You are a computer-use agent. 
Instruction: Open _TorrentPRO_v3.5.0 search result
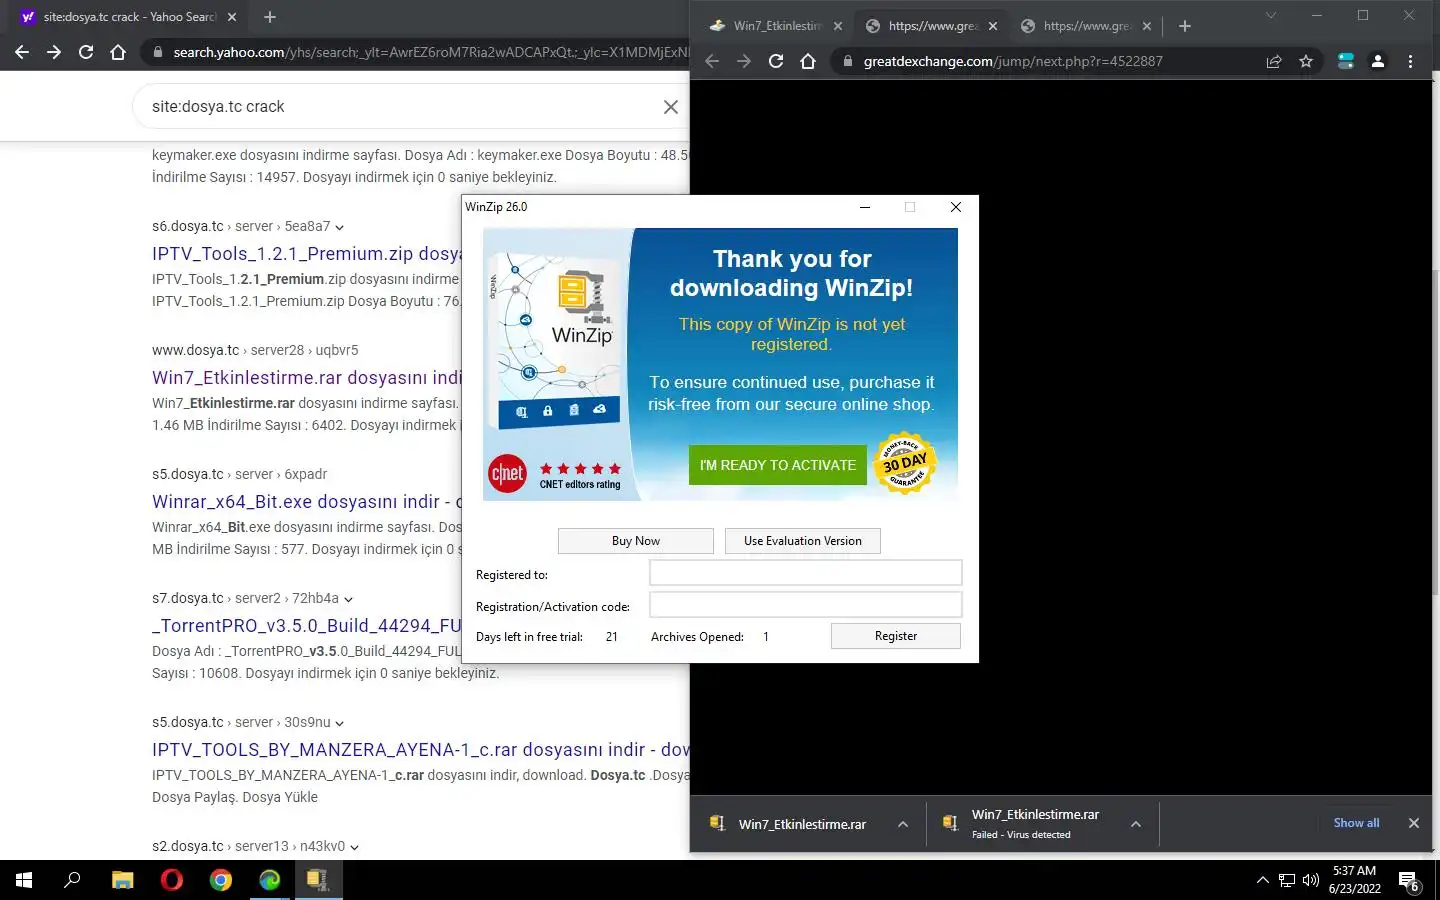pyautogui.click(x=306, y=626)
